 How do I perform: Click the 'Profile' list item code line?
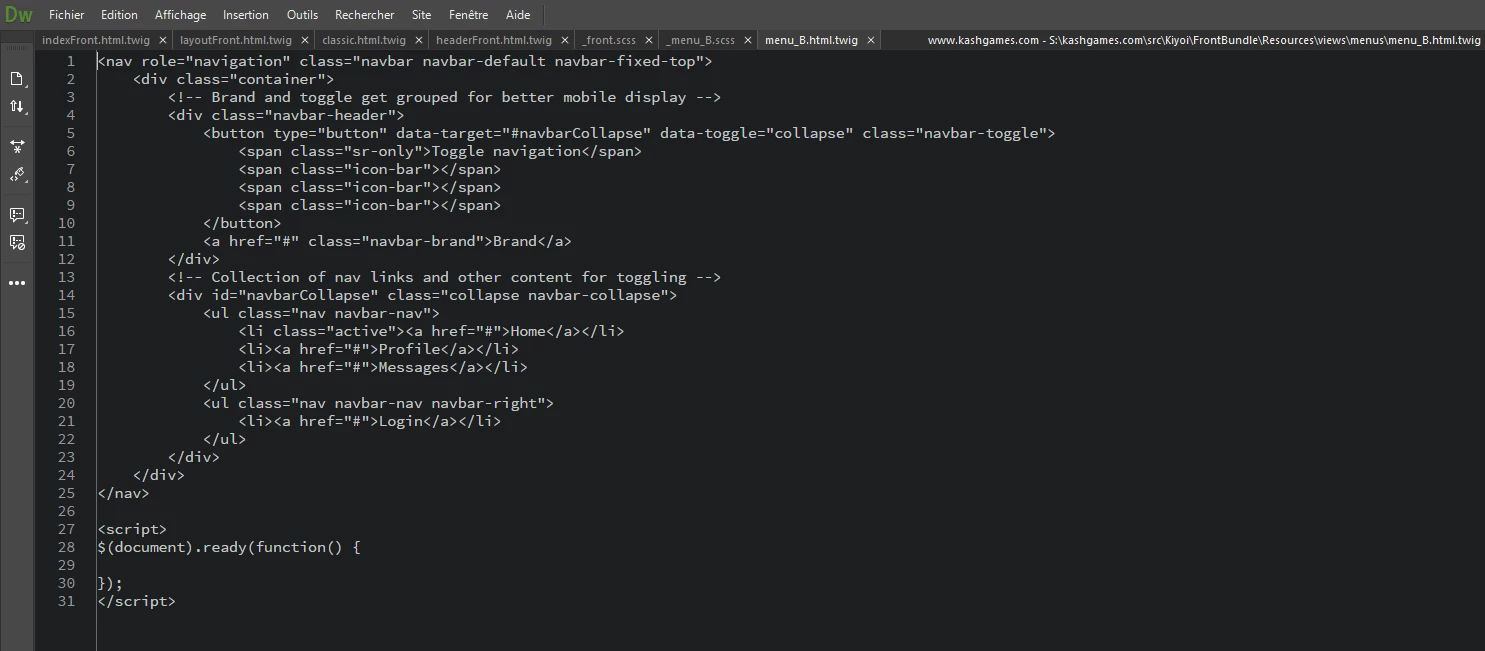tap(378, 349)
